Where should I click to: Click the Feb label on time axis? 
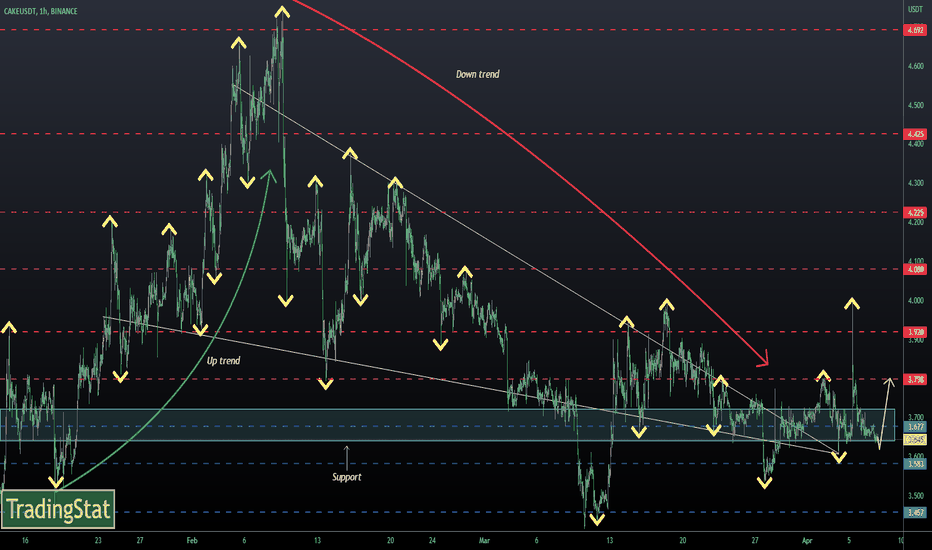191,540
